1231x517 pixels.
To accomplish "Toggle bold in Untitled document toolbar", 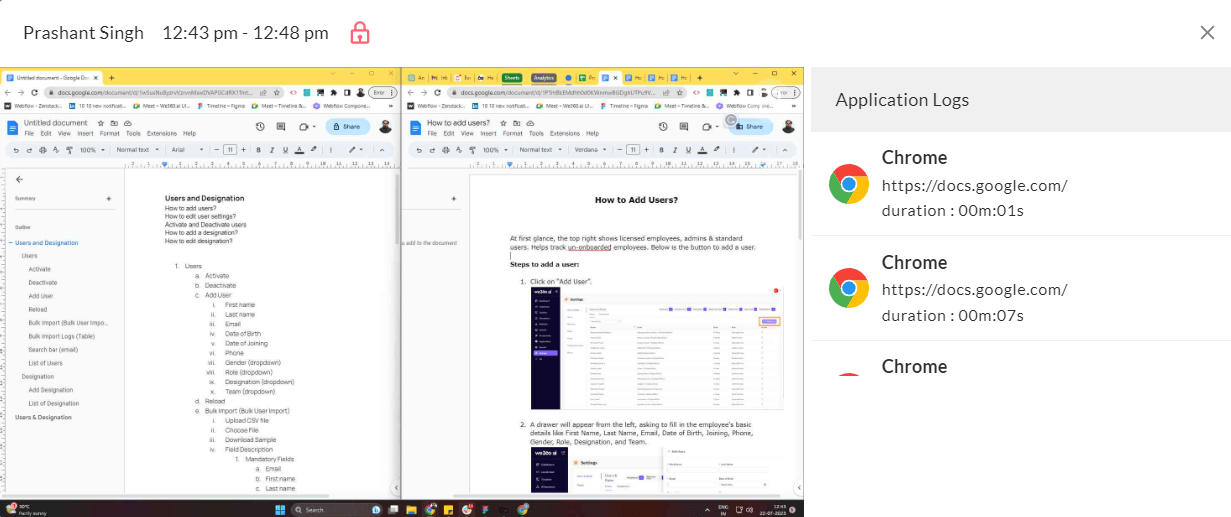I will coord(258,150).
